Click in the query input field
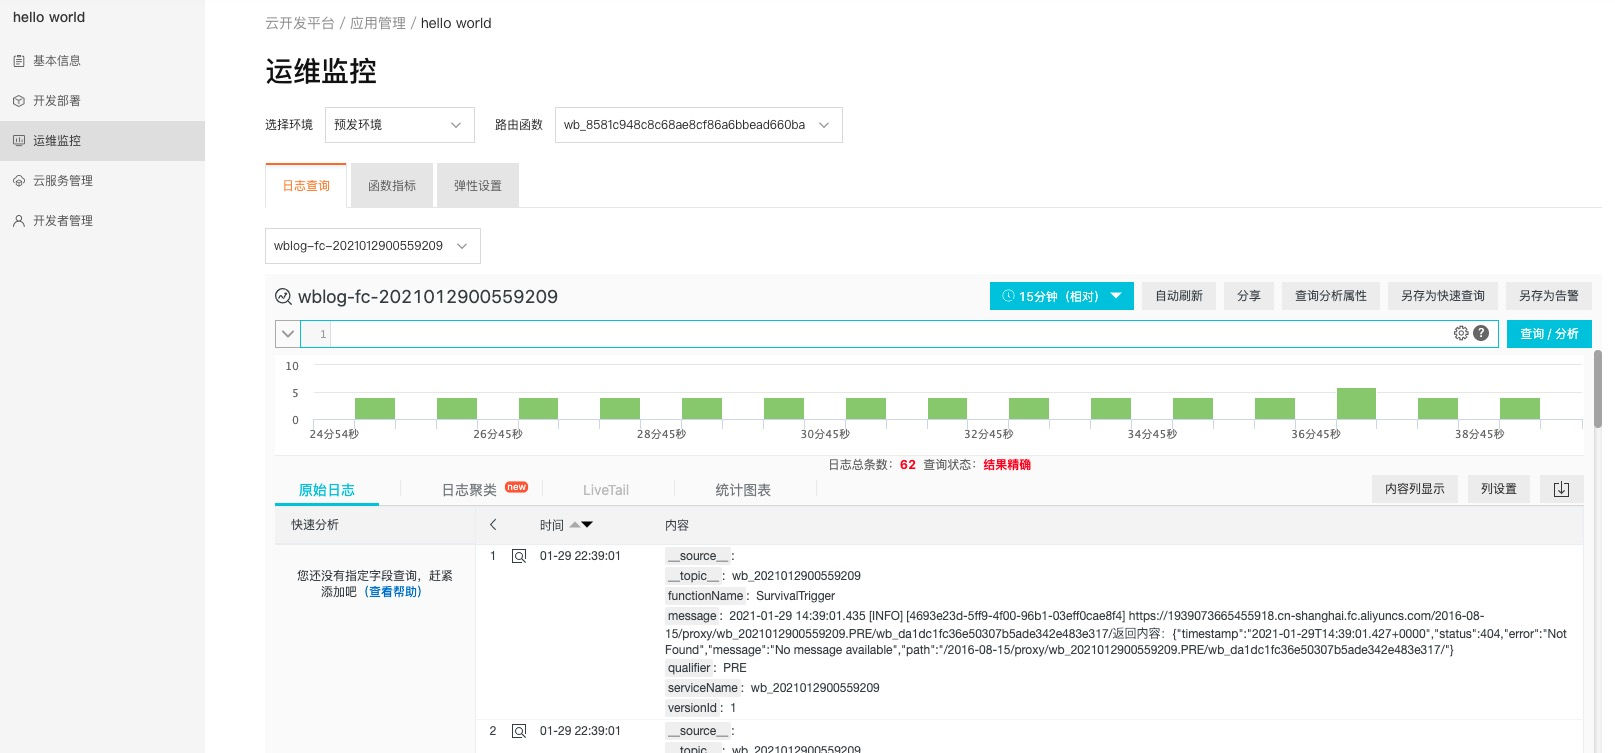The image size is (1615, 753). [880, 334]
